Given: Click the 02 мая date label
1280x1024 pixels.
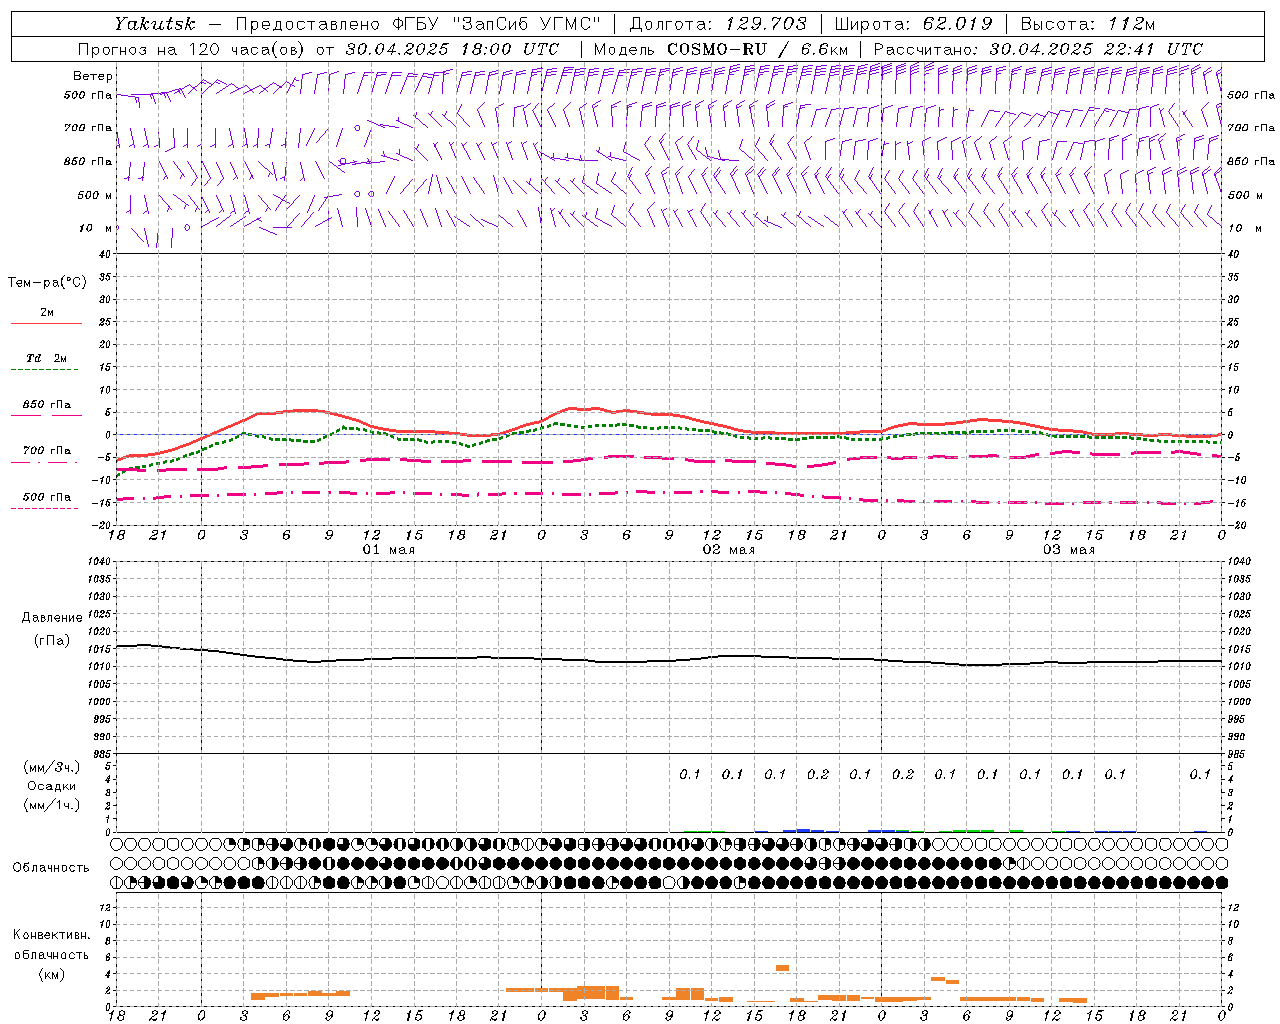Looking at the screenshot, I should click(728, 550).
